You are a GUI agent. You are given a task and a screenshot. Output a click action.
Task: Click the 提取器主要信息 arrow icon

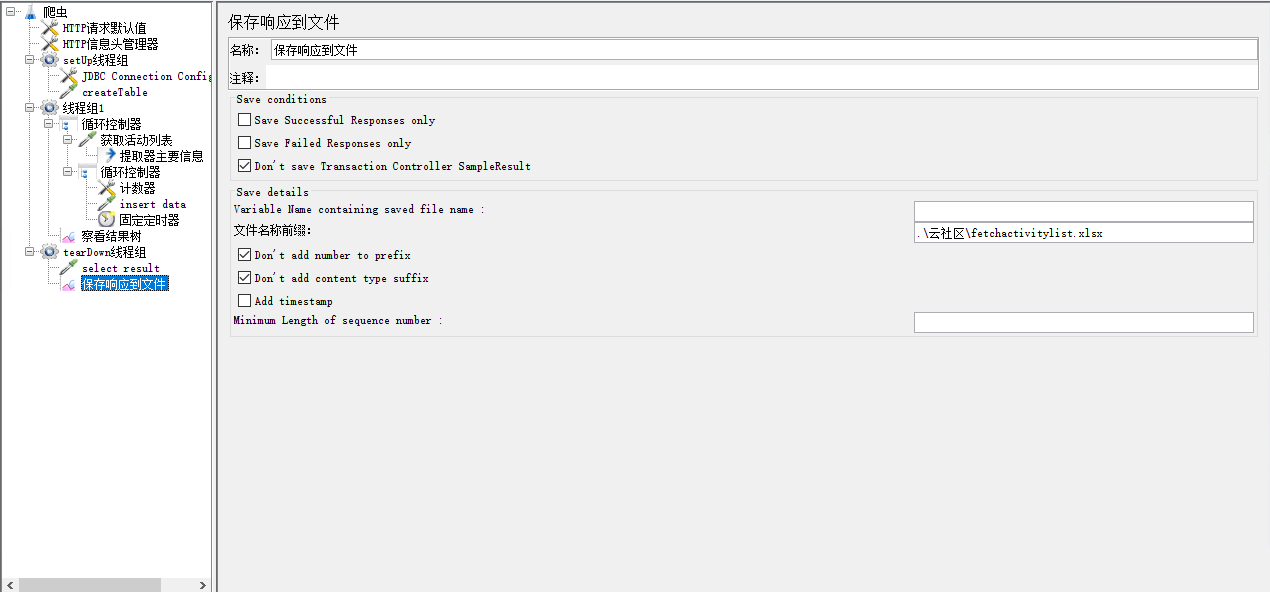pyautogui.click(x=108, y=156)
